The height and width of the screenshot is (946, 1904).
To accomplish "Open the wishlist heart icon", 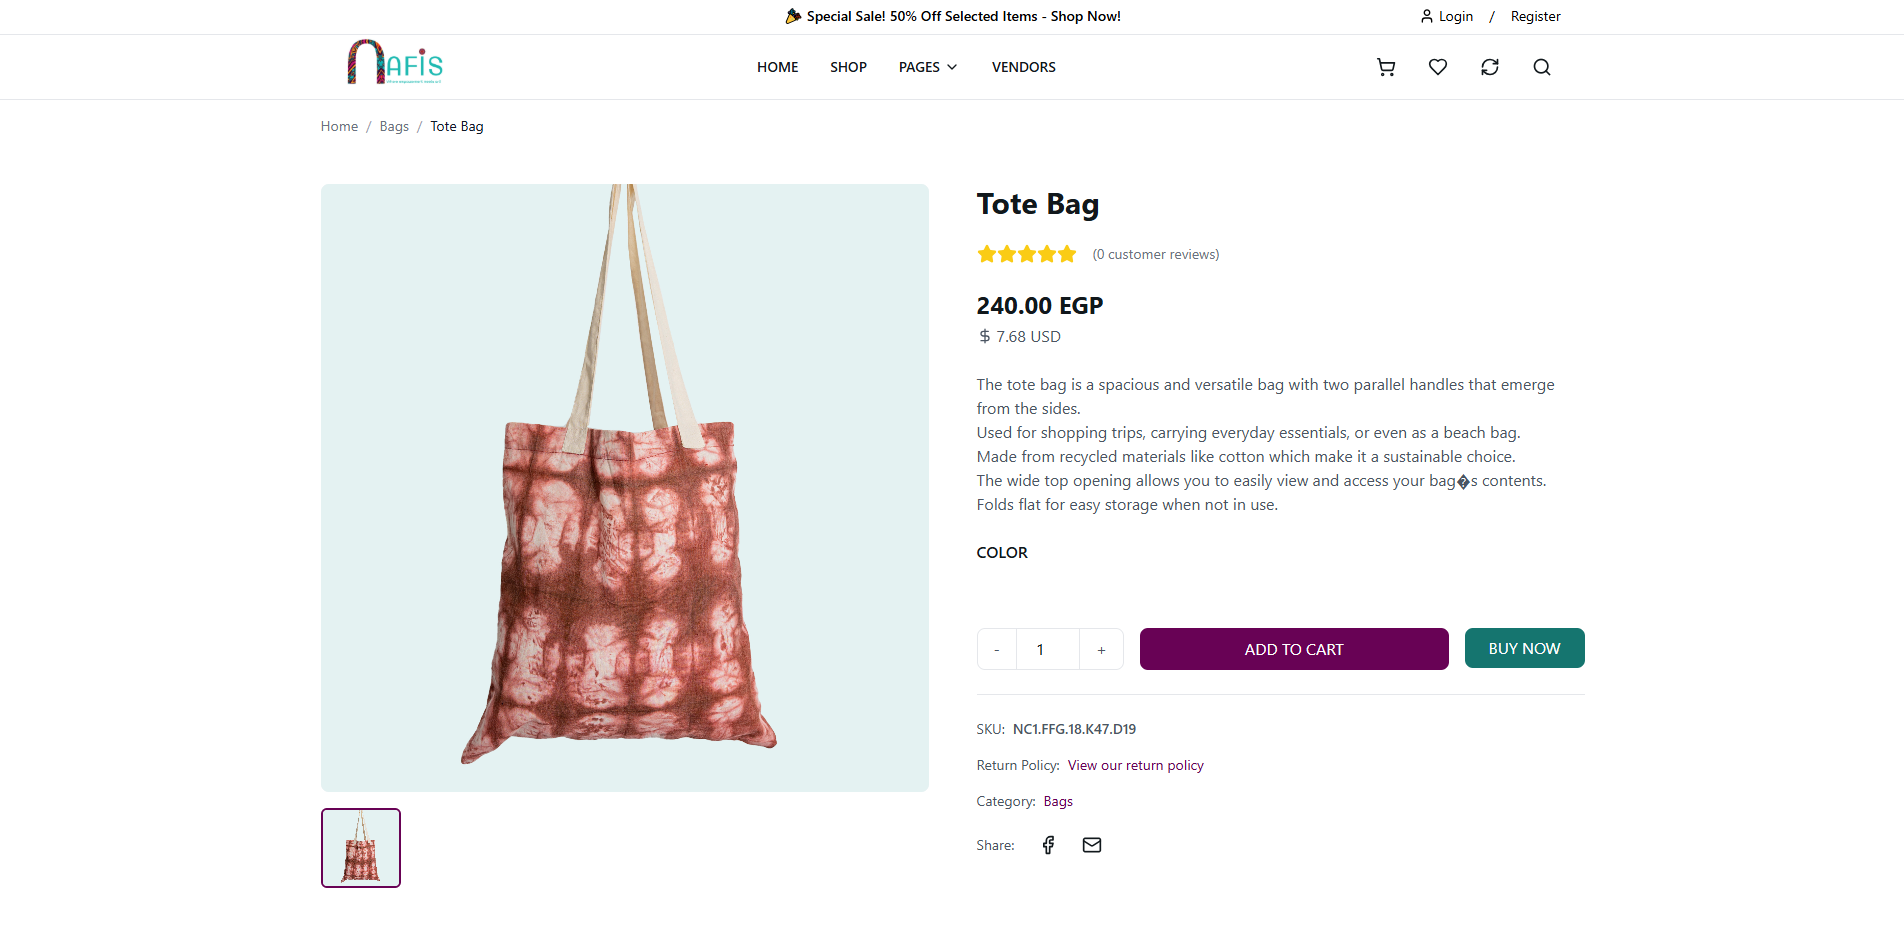I will [1438, 67].
